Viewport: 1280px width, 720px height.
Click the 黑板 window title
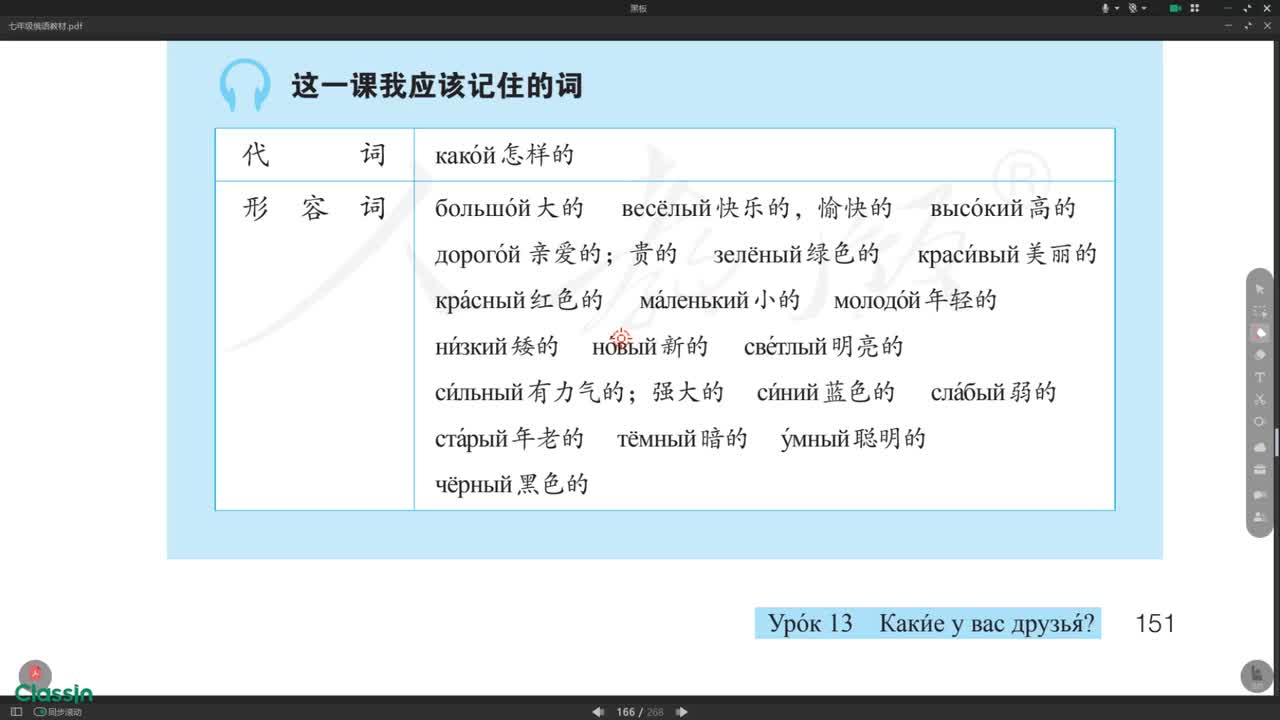[x=638, y=8]
